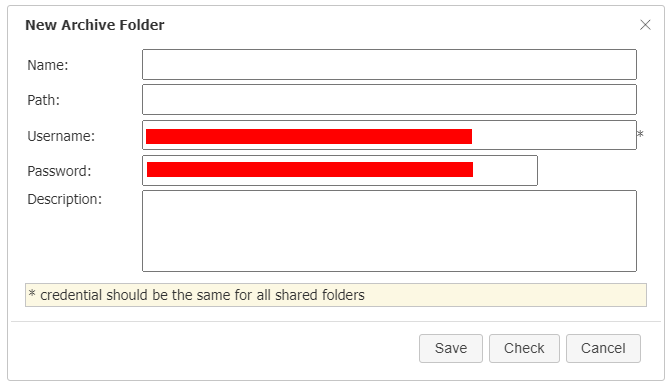
Task: Click the Description: label
Action: click(x=65, y=199)
